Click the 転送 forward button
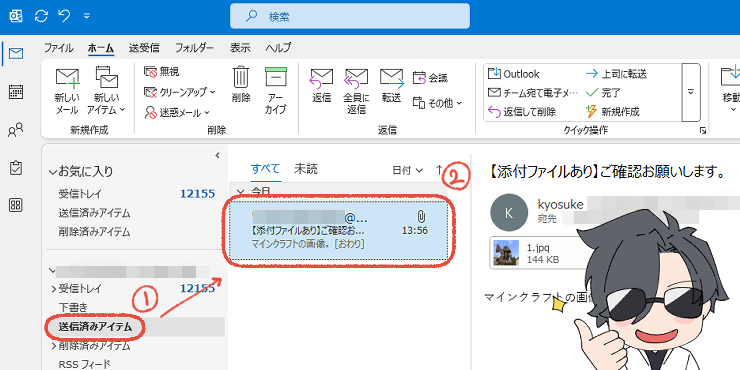The image size is (740, 370). pos(392,86)
